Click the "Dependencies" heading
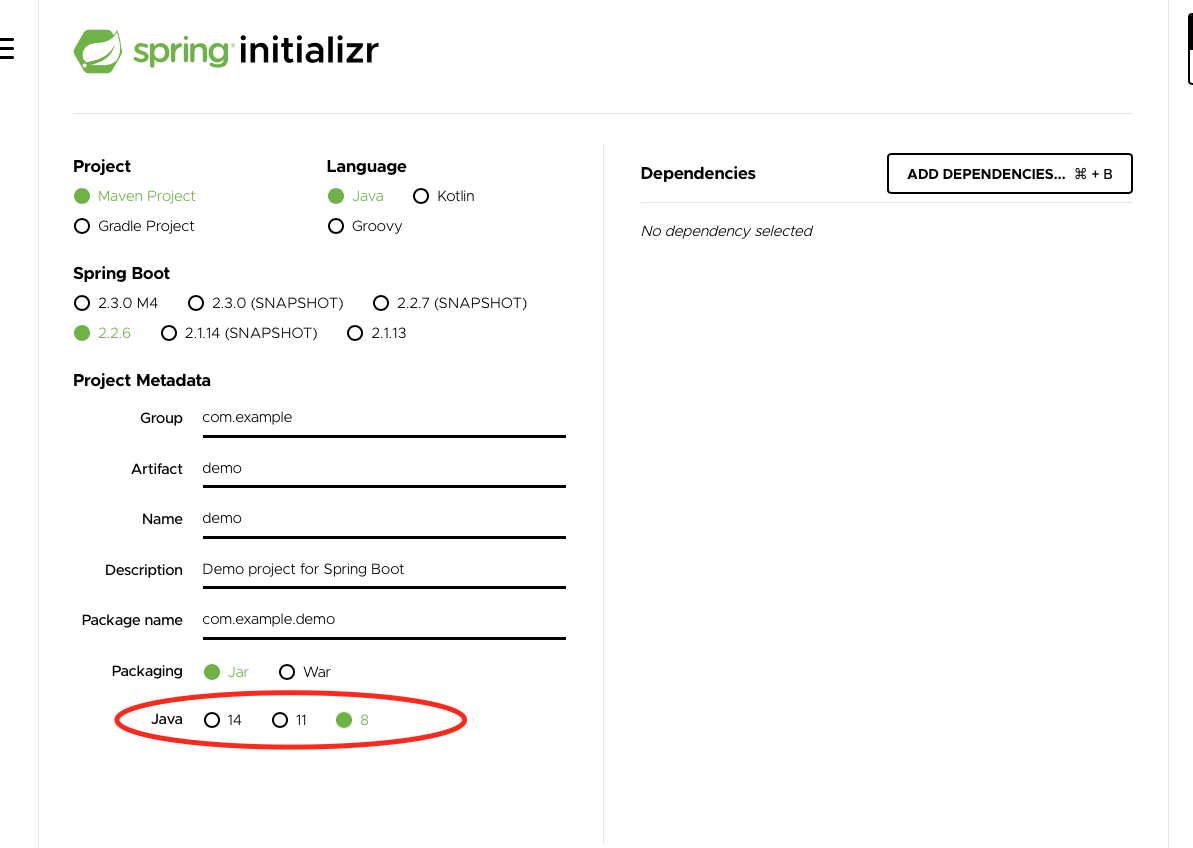The image size is (1193, 848). coord(698,173)
